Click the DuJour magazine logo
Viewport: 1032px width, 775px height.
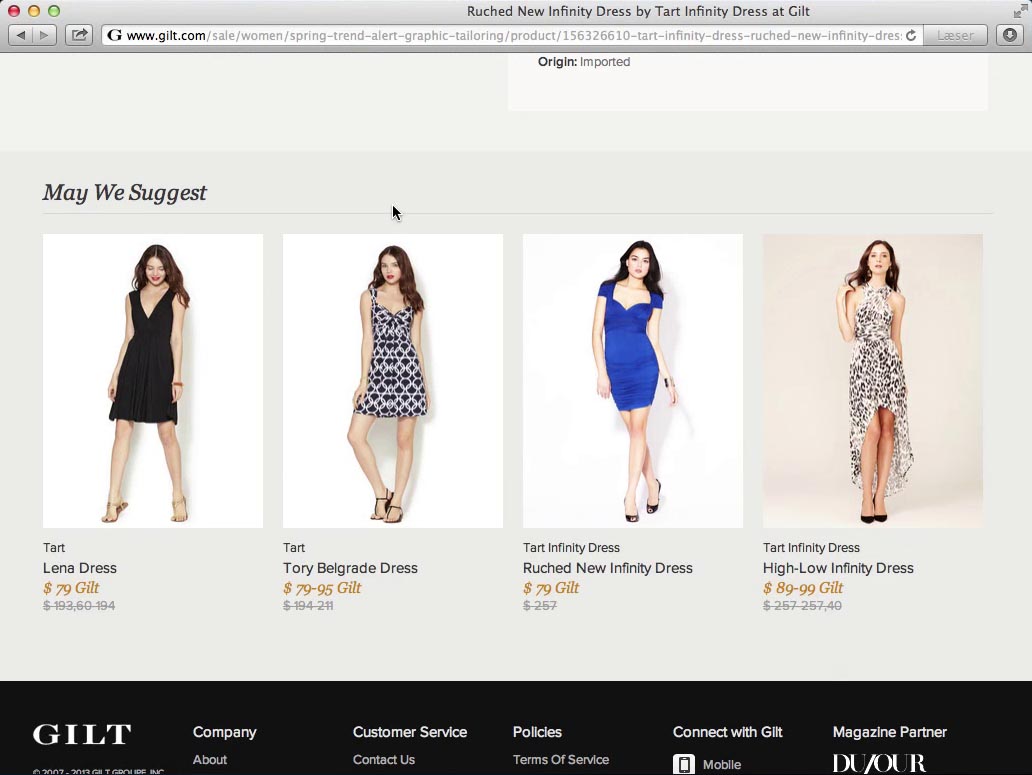coord(879,763)
